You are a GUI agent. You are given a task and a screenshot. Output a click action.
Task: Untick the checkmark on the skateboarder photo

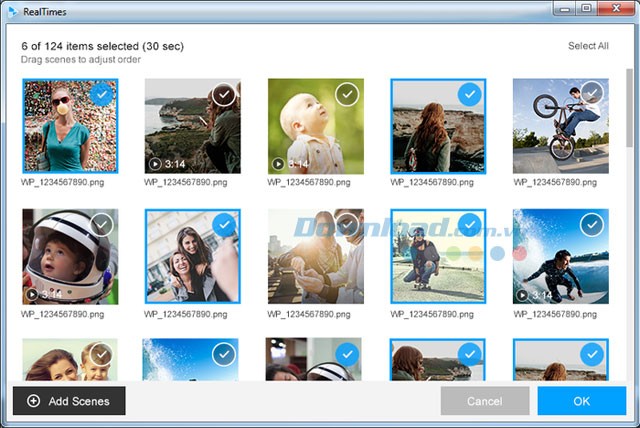coord(469,224)
